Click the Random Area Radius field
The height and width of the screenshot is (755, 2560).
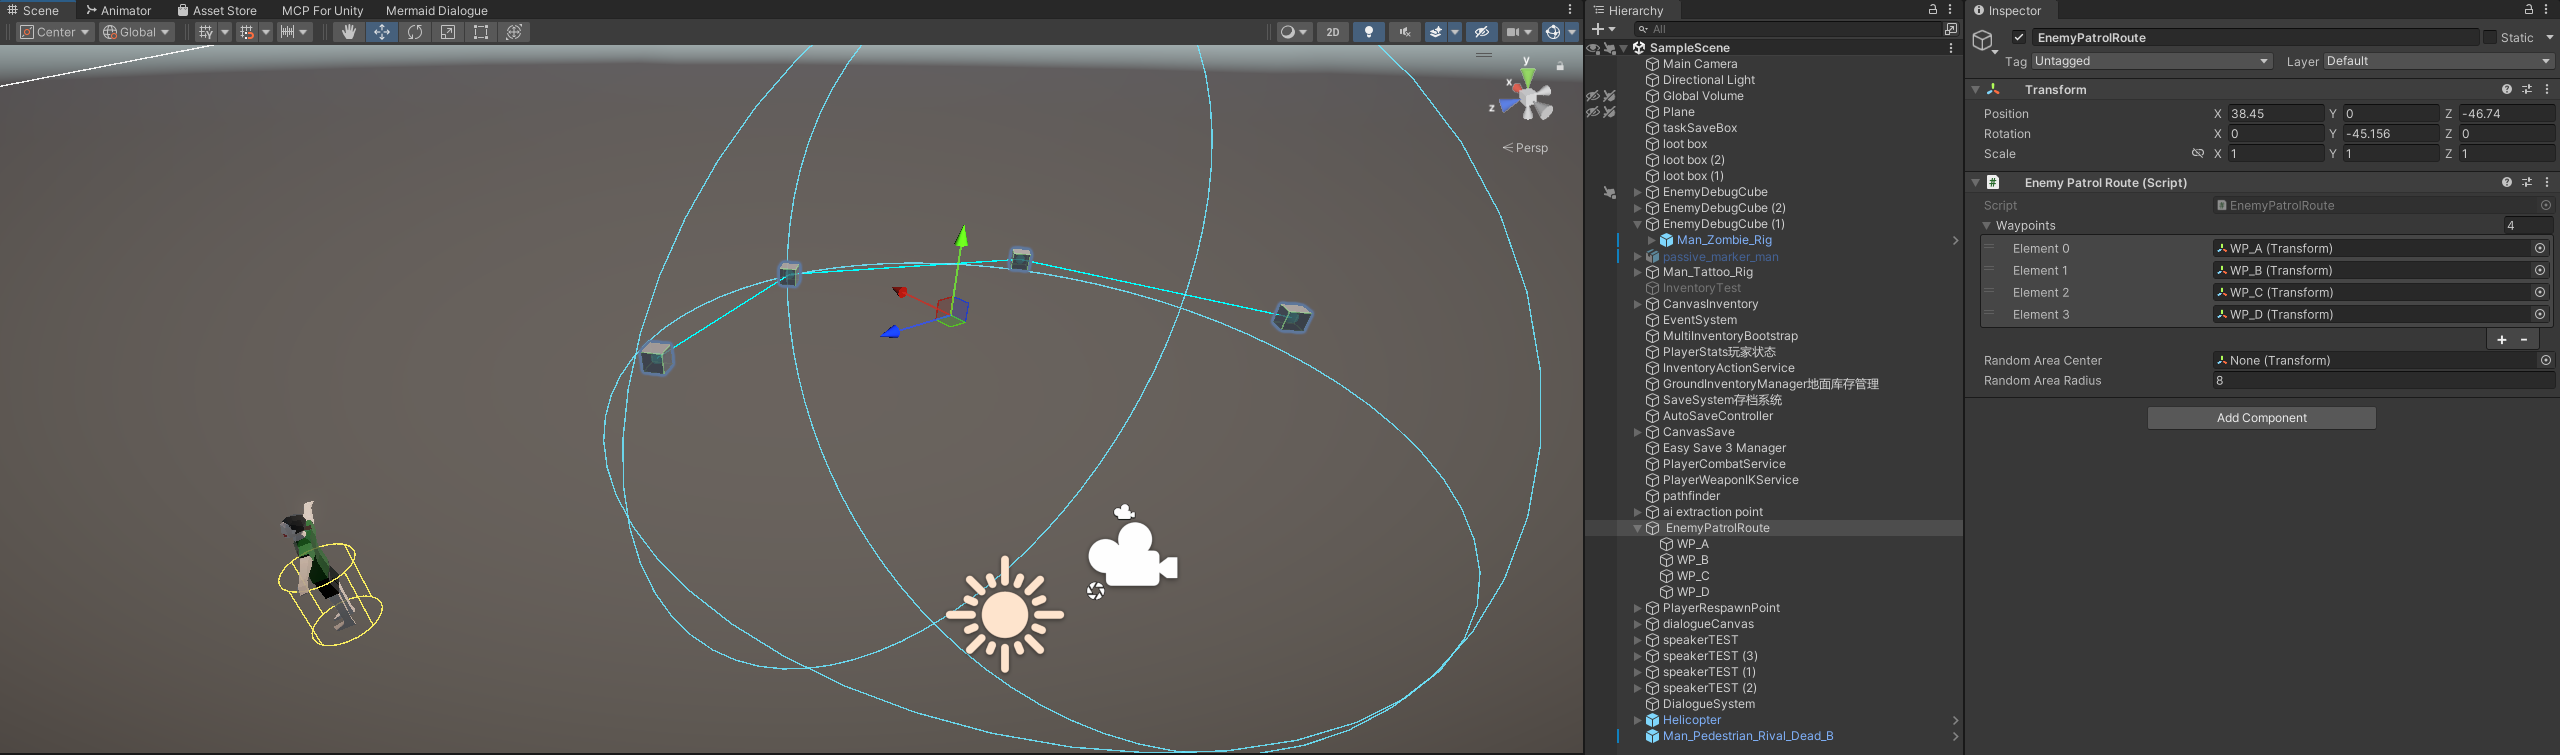pos(2383,380)
